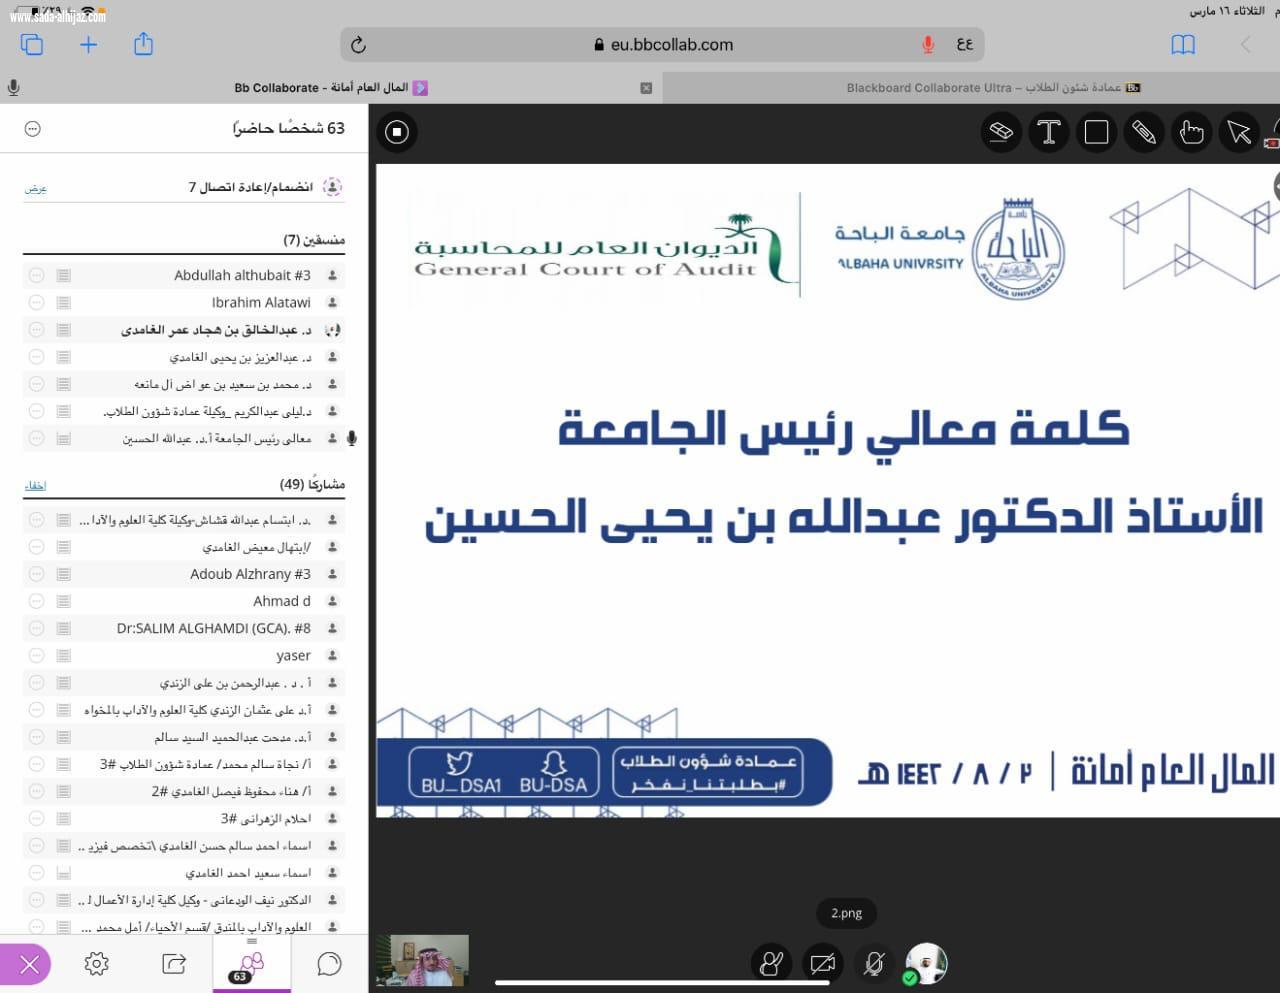1280x993 pixels.
Task: Adjust the slide progress slider at bottom
Action: pos(660,981)
